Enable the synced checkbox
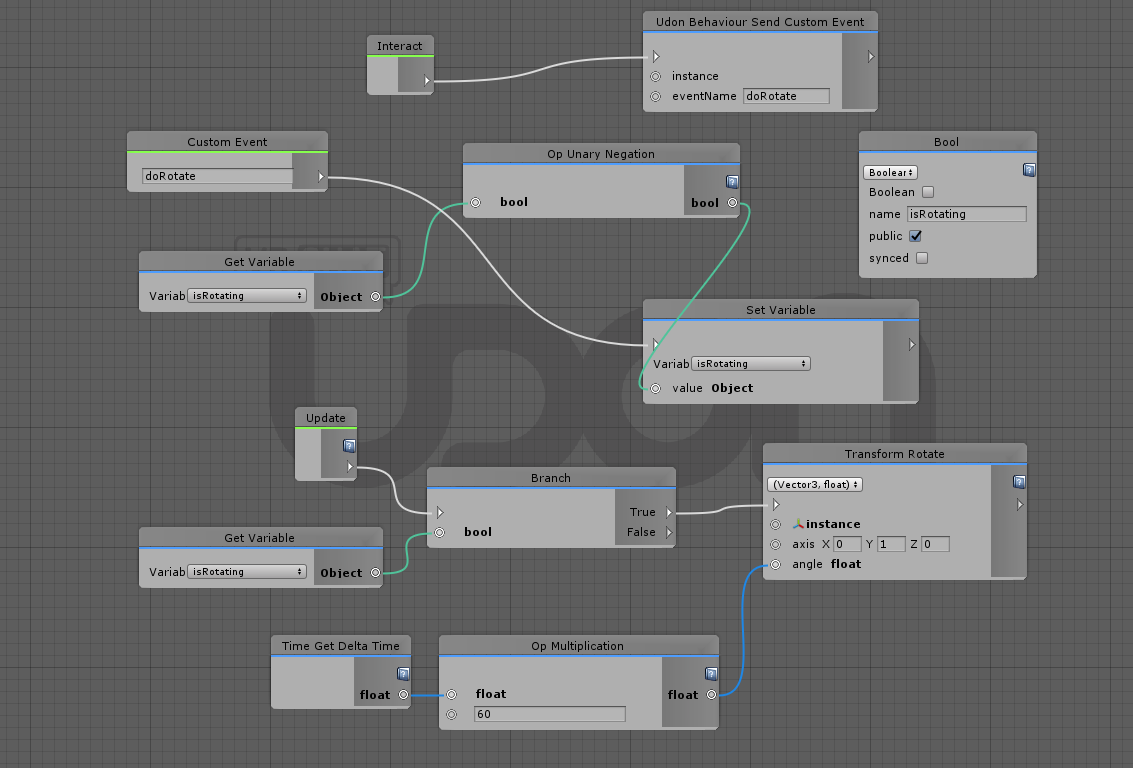The width and height of the screenshot is (1133, 768). [922, 258]
